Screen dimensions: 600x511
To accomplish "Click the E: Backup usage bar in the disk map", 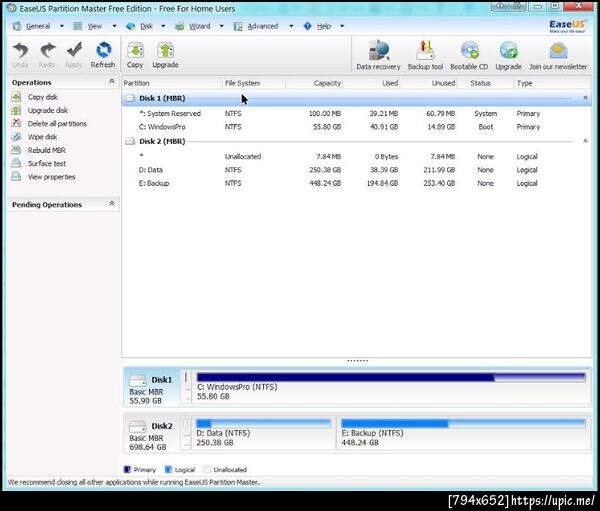I will [463, 423].
